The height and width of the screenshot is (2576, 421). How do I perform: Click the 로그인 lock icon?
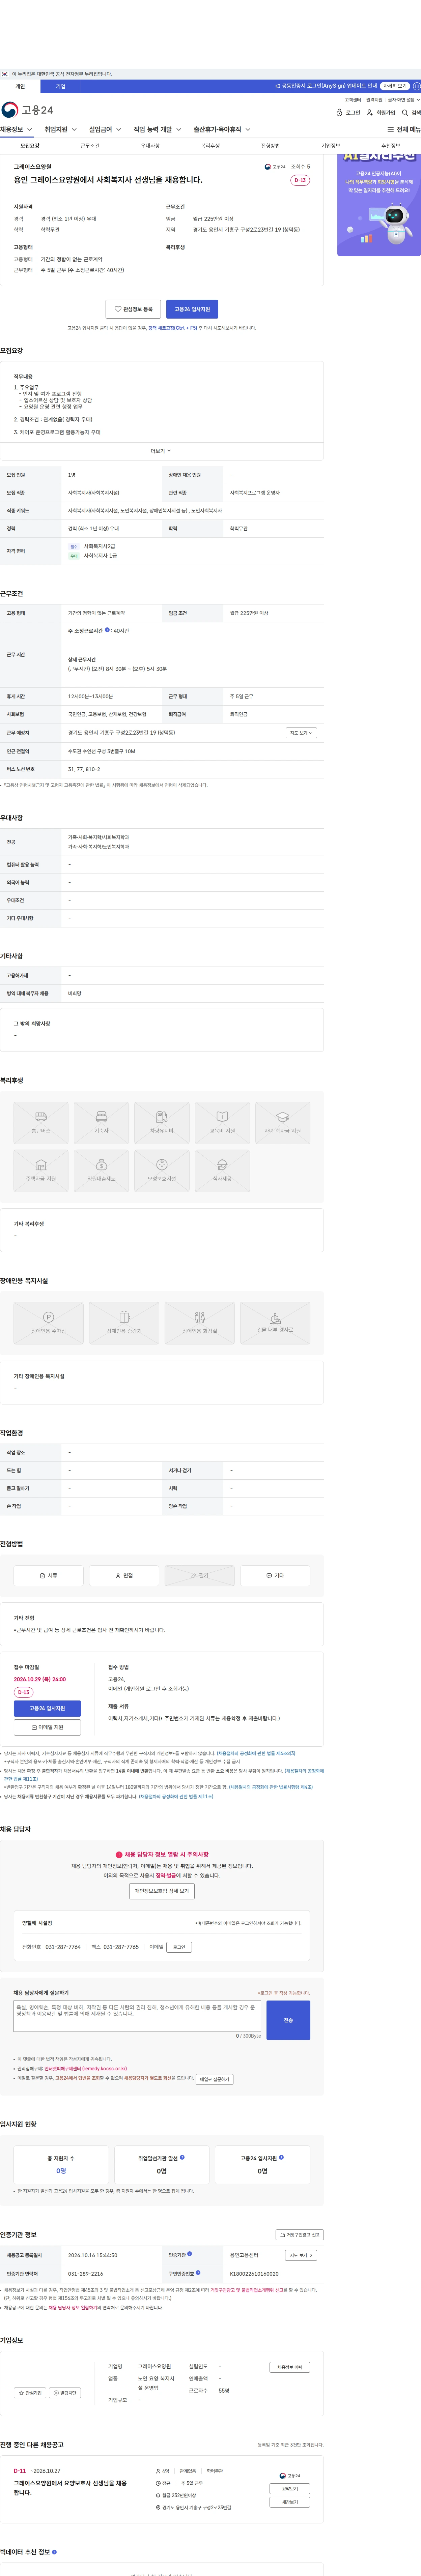[x=340, y=113]
